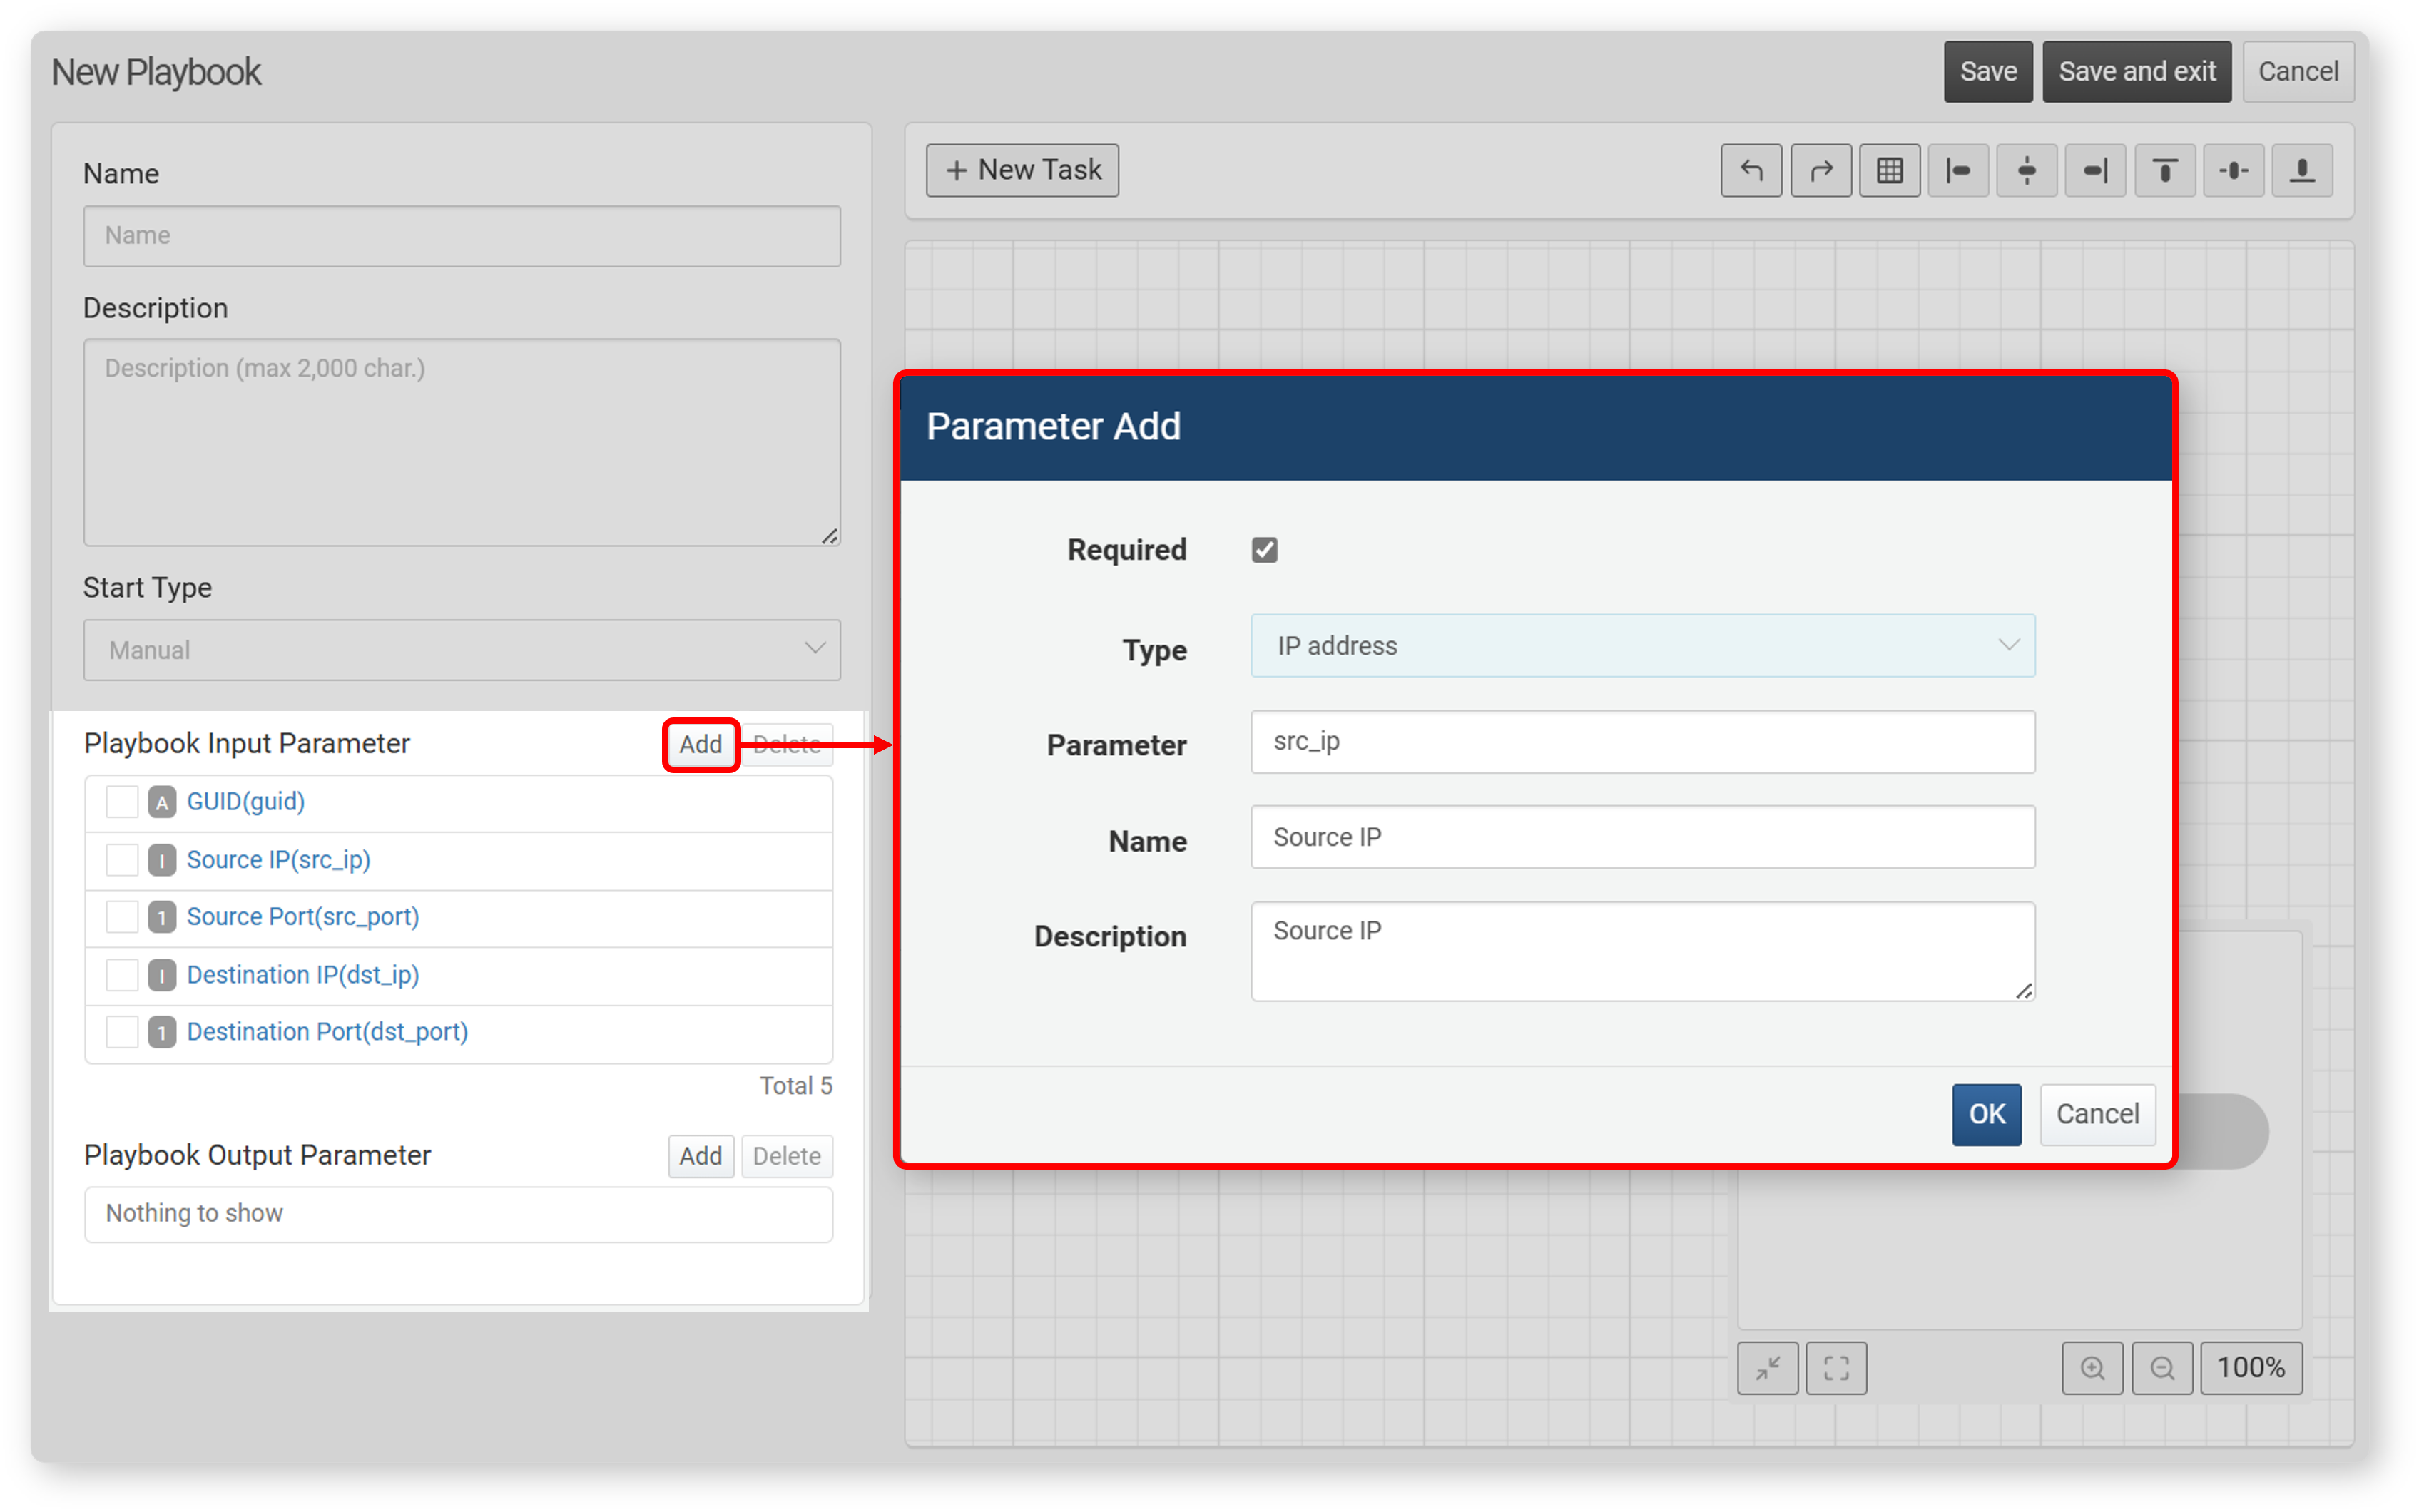2419x1512 pixels.
Task: Align selected tasks to vertical middle
Action: [2233, 170]
